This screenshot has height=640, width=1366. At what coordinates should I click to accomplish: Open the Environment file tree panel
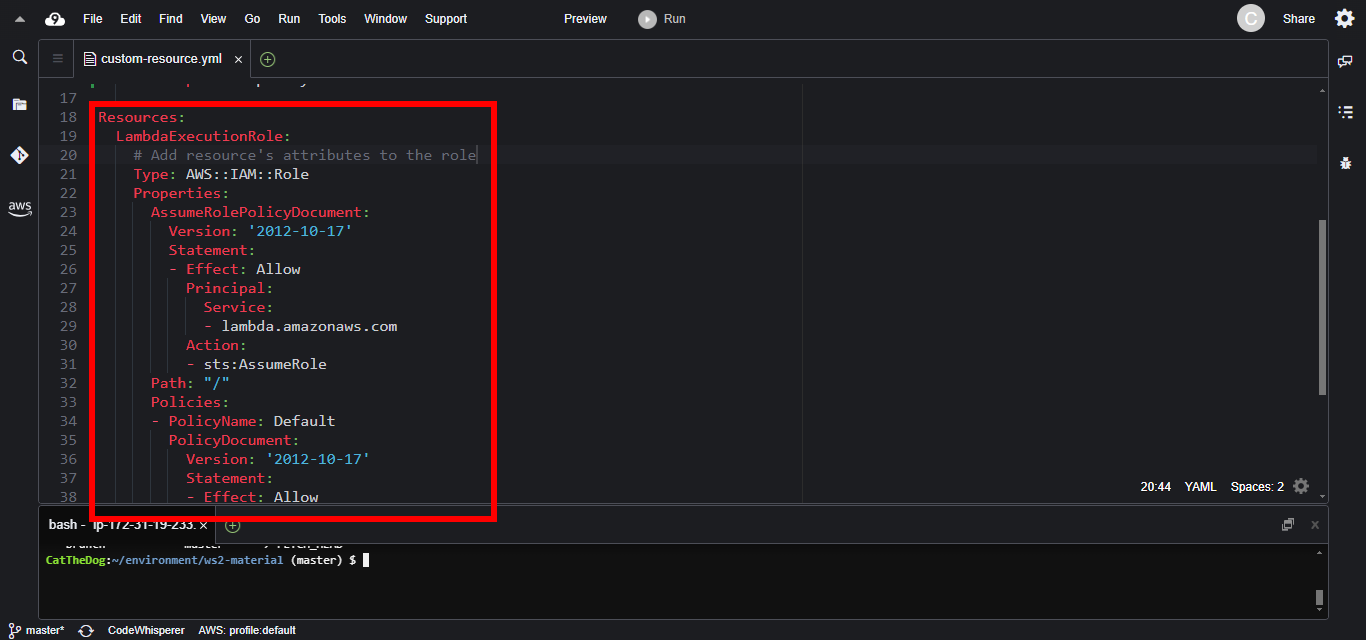point(19,104)
